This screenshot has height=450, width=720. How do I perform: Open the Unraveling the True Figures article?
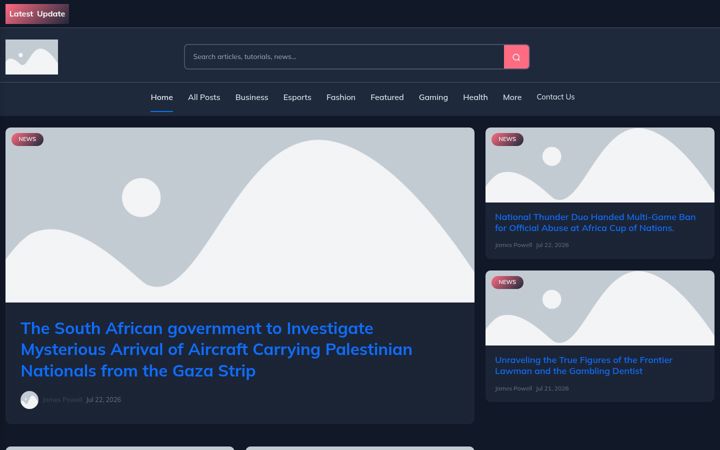(583, 366)
